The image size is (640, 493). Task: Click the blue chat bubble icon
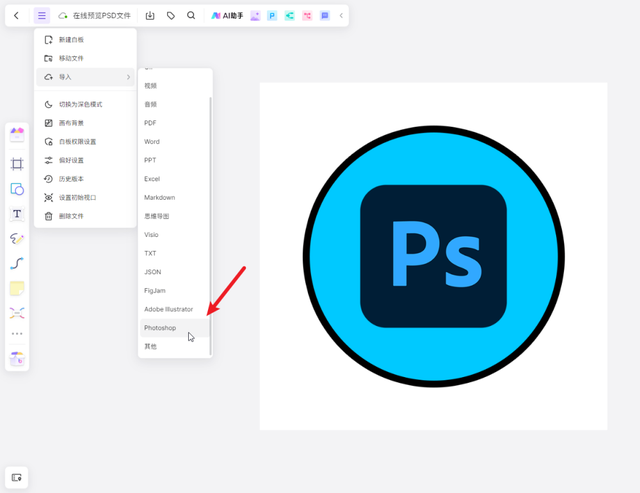pos(324,16)
